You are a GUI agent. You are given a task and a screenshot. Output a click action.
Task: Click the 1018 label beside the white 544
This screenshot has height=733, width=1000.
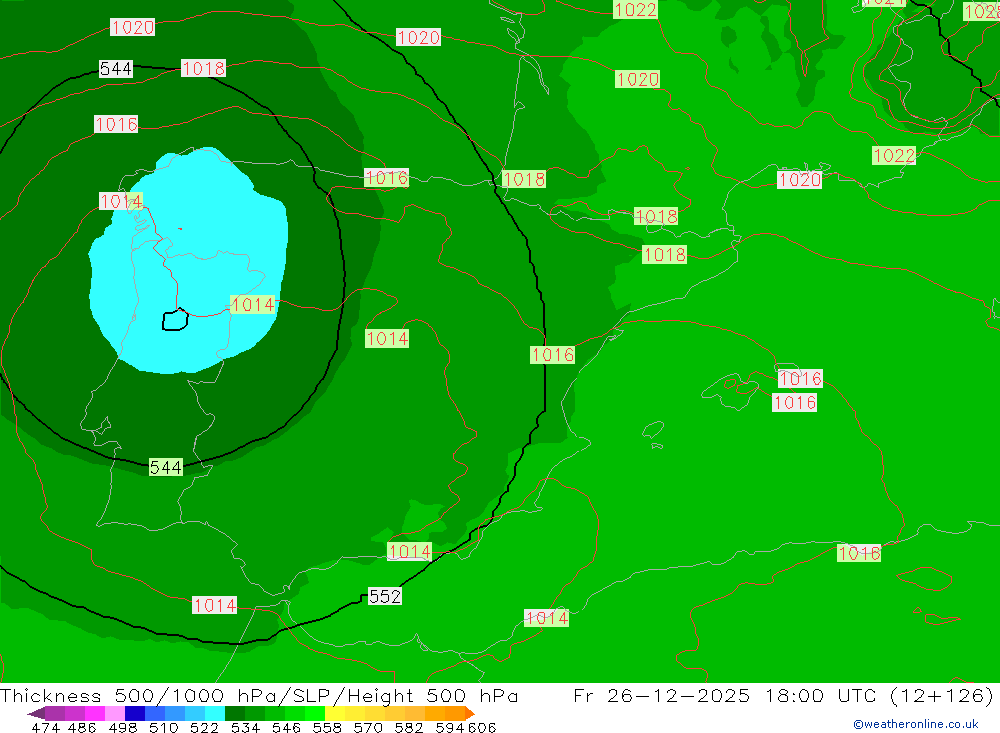click(x=203, y=68)
